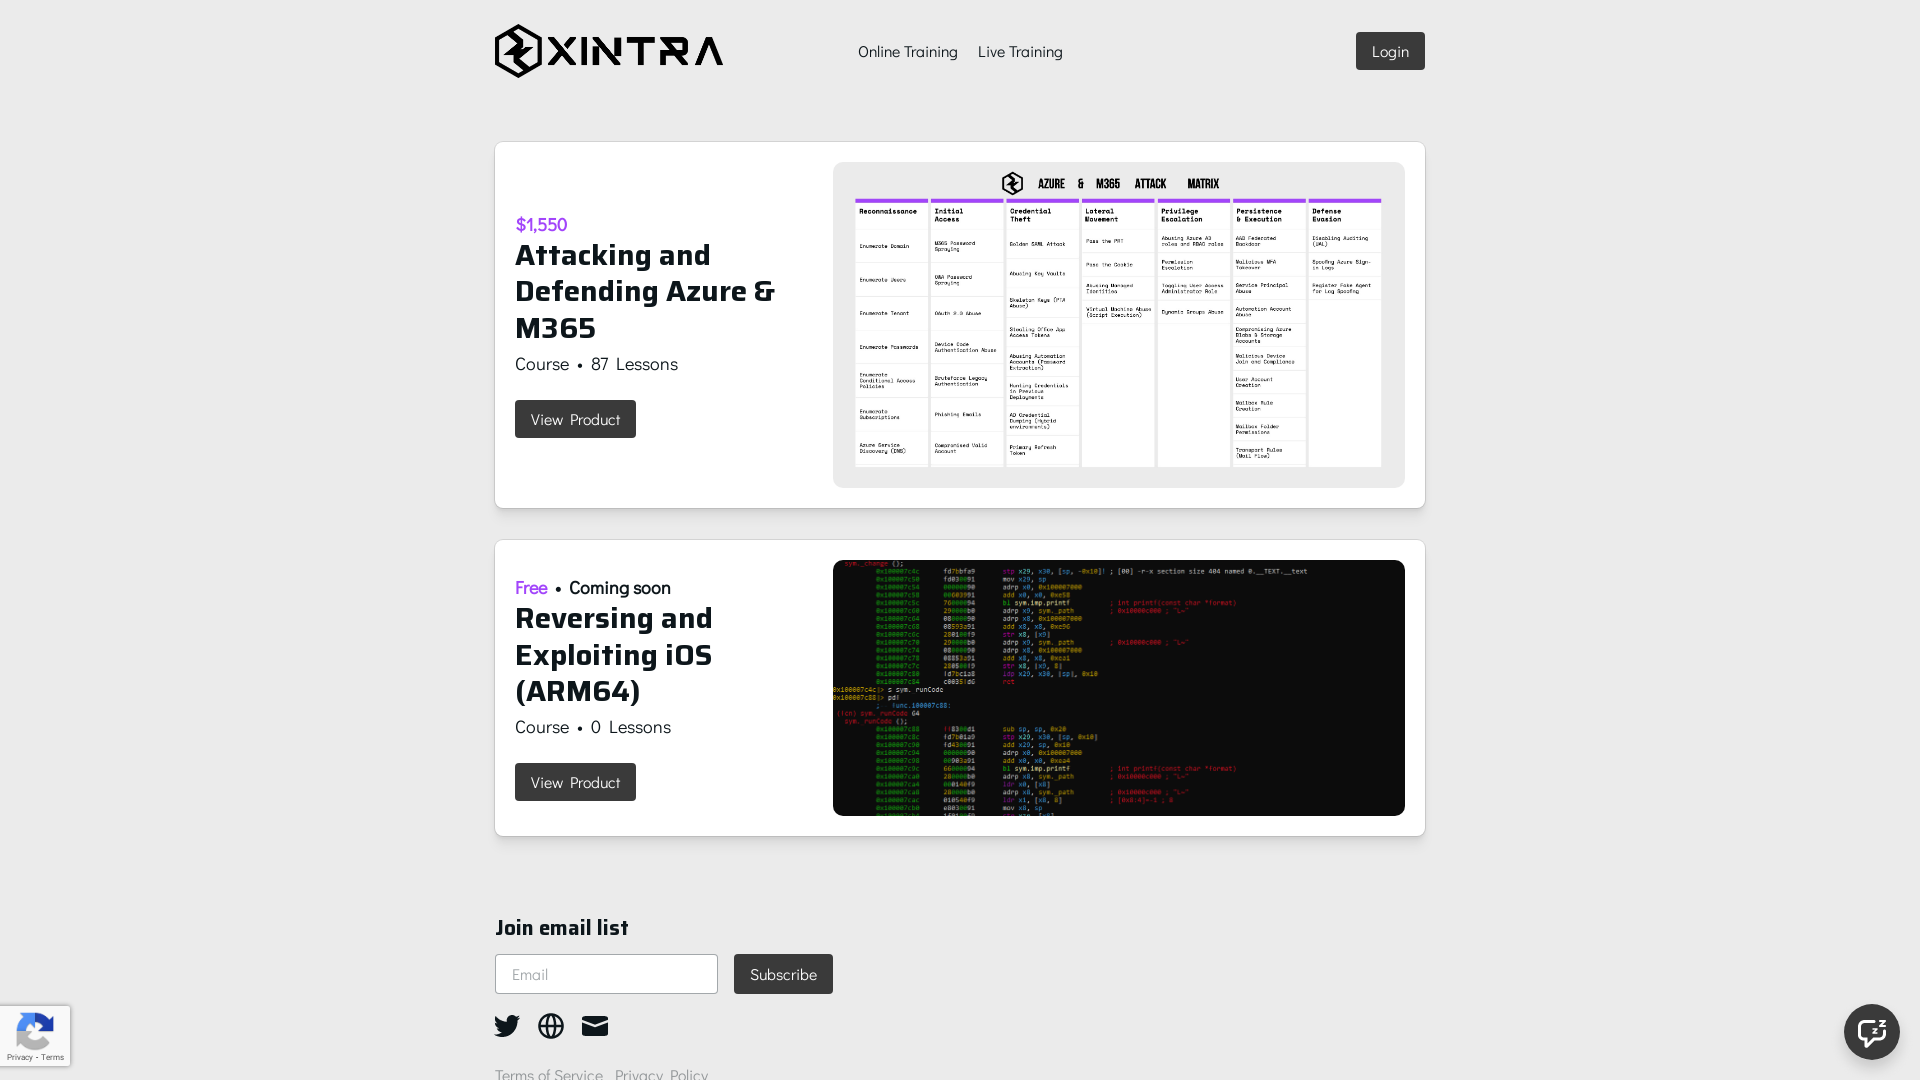The width and height of the screenshot is (1920, 1080).
Task: View the iOS ARM64 code screenshot thumbnail
Action: [1118, 687]
